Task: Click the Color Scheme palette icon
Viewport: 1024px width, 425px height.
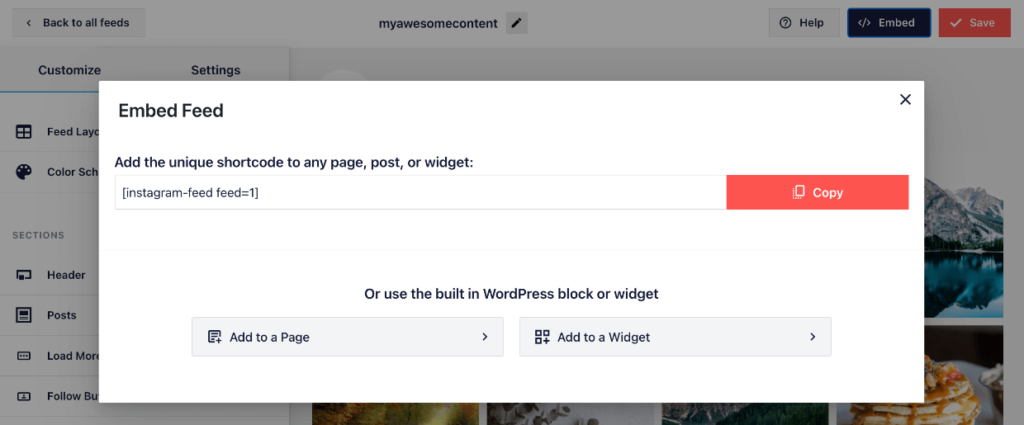Action: (24, 172)
